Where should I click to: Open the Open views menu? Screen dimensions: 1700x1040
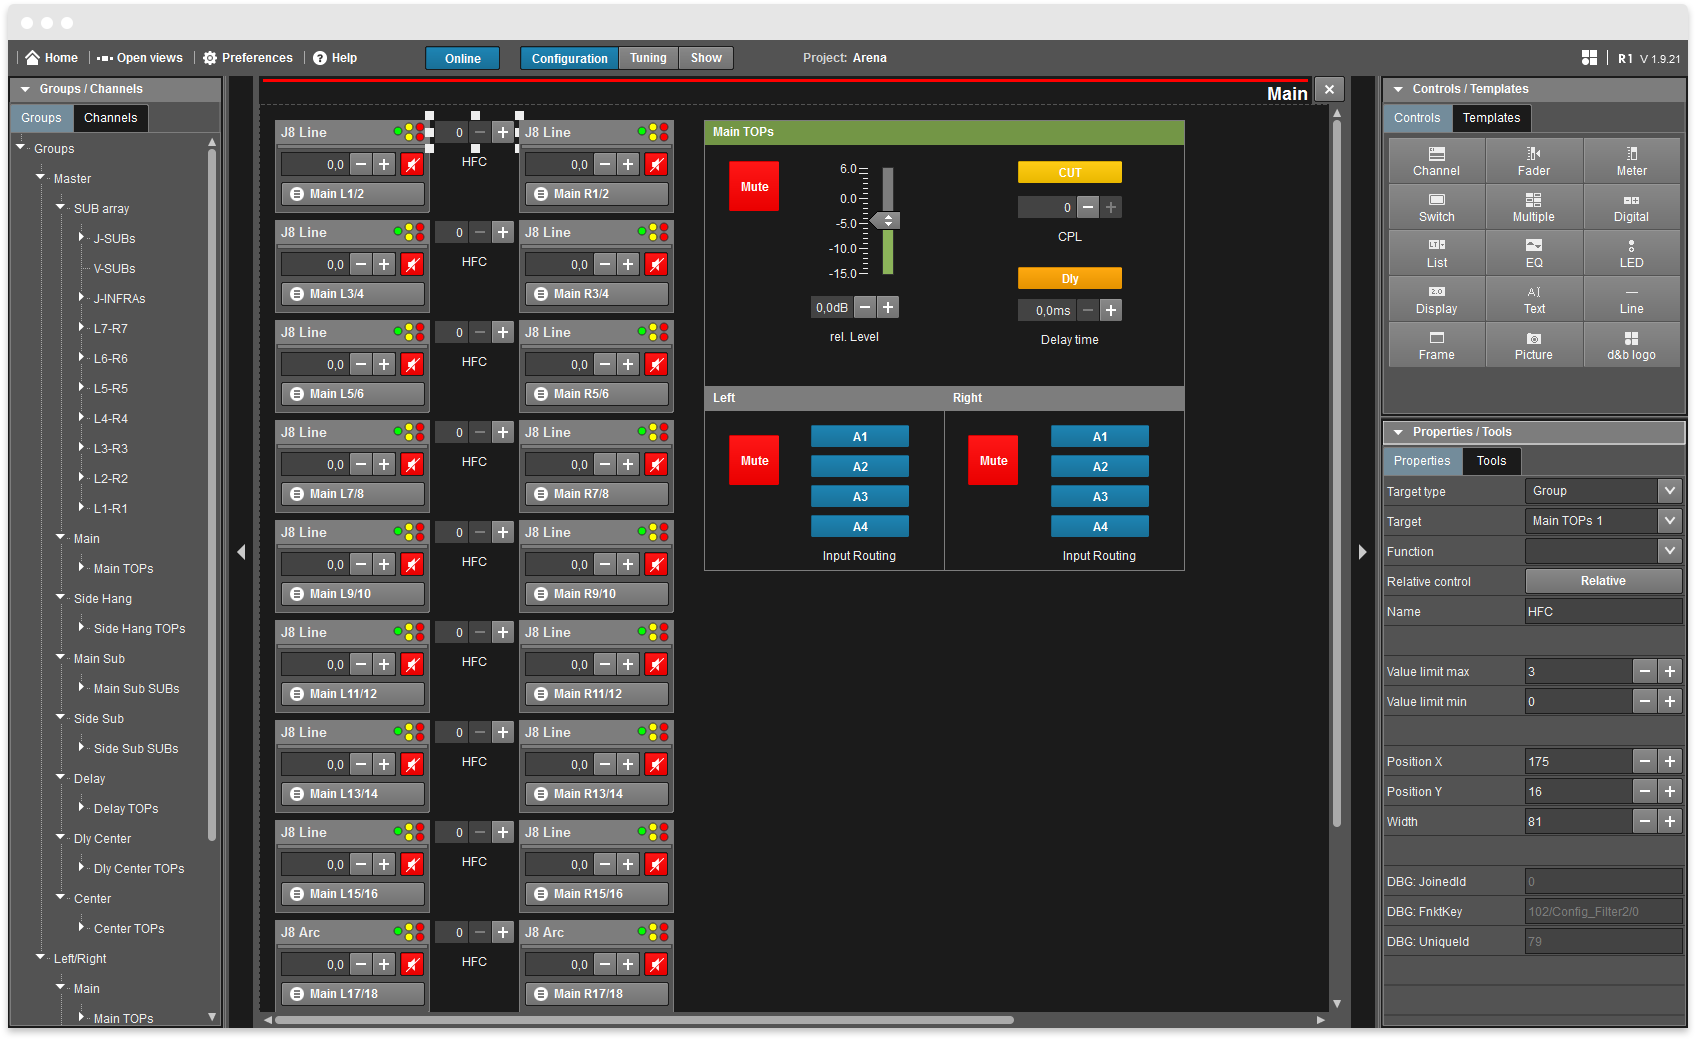click(140, 58)
